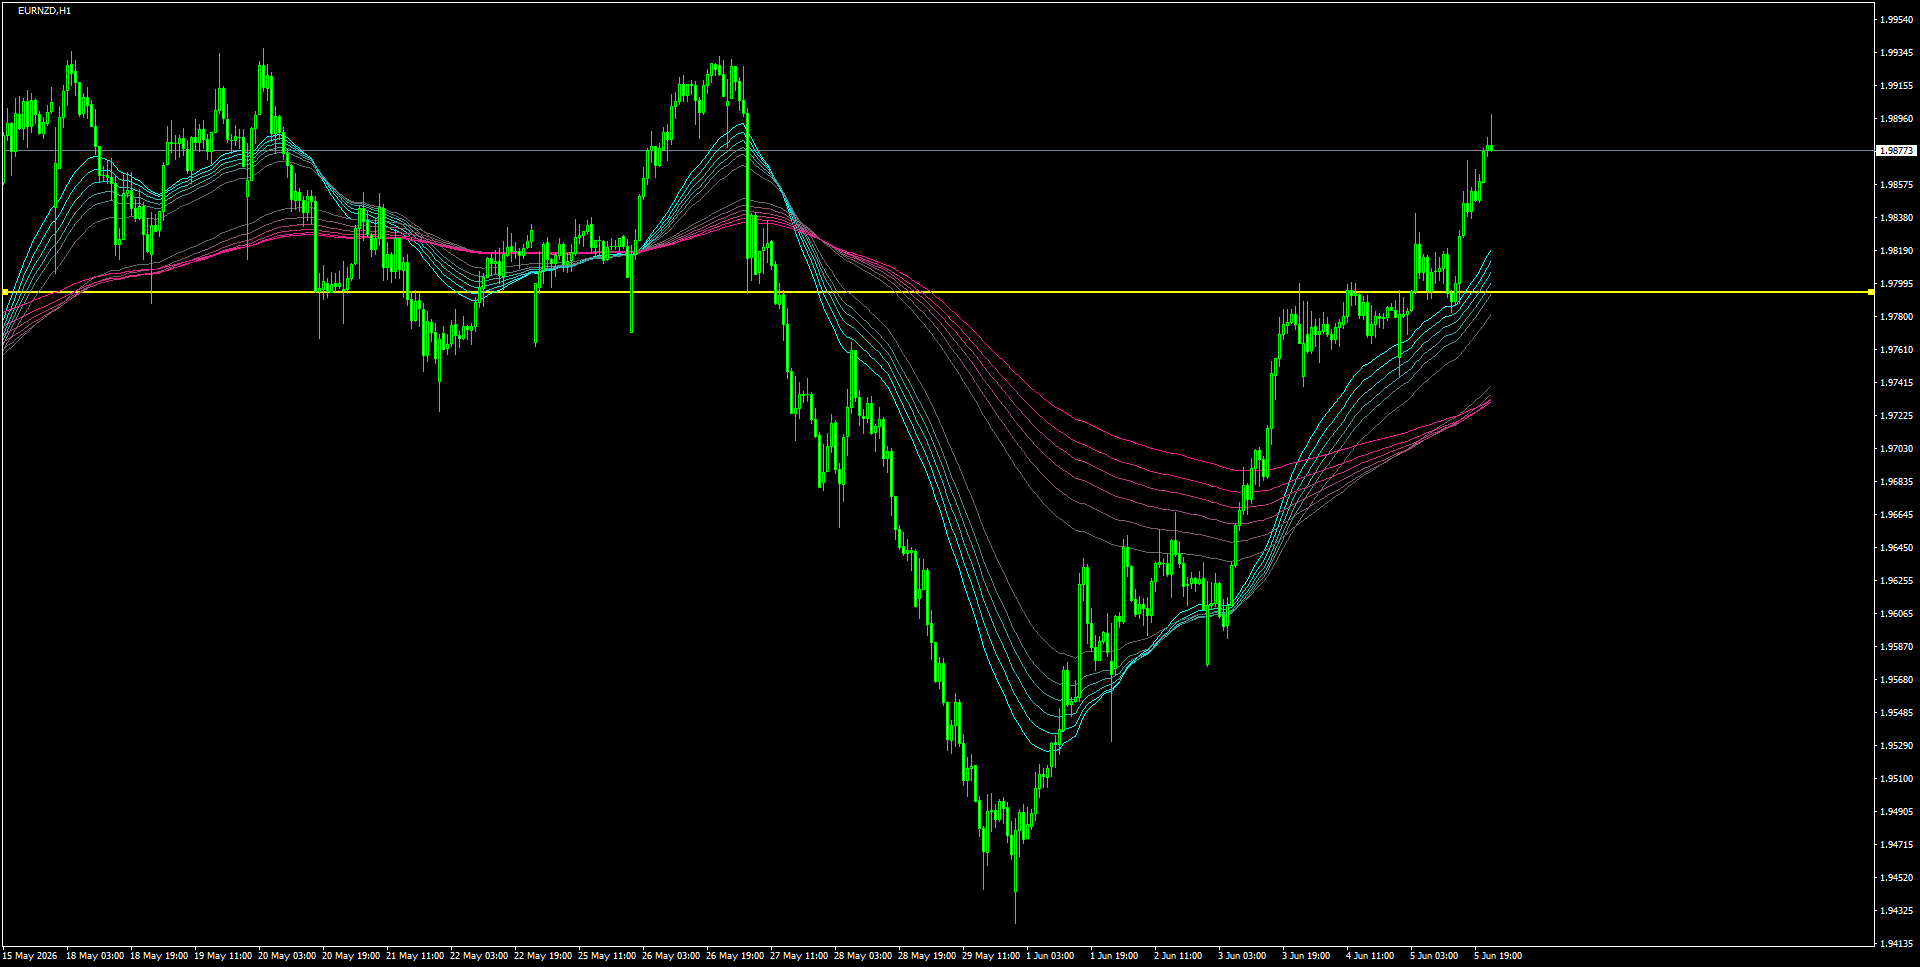Click the 1.99155 price axis label
This screenshot has height=967, width=1920.
[1897, 86]
